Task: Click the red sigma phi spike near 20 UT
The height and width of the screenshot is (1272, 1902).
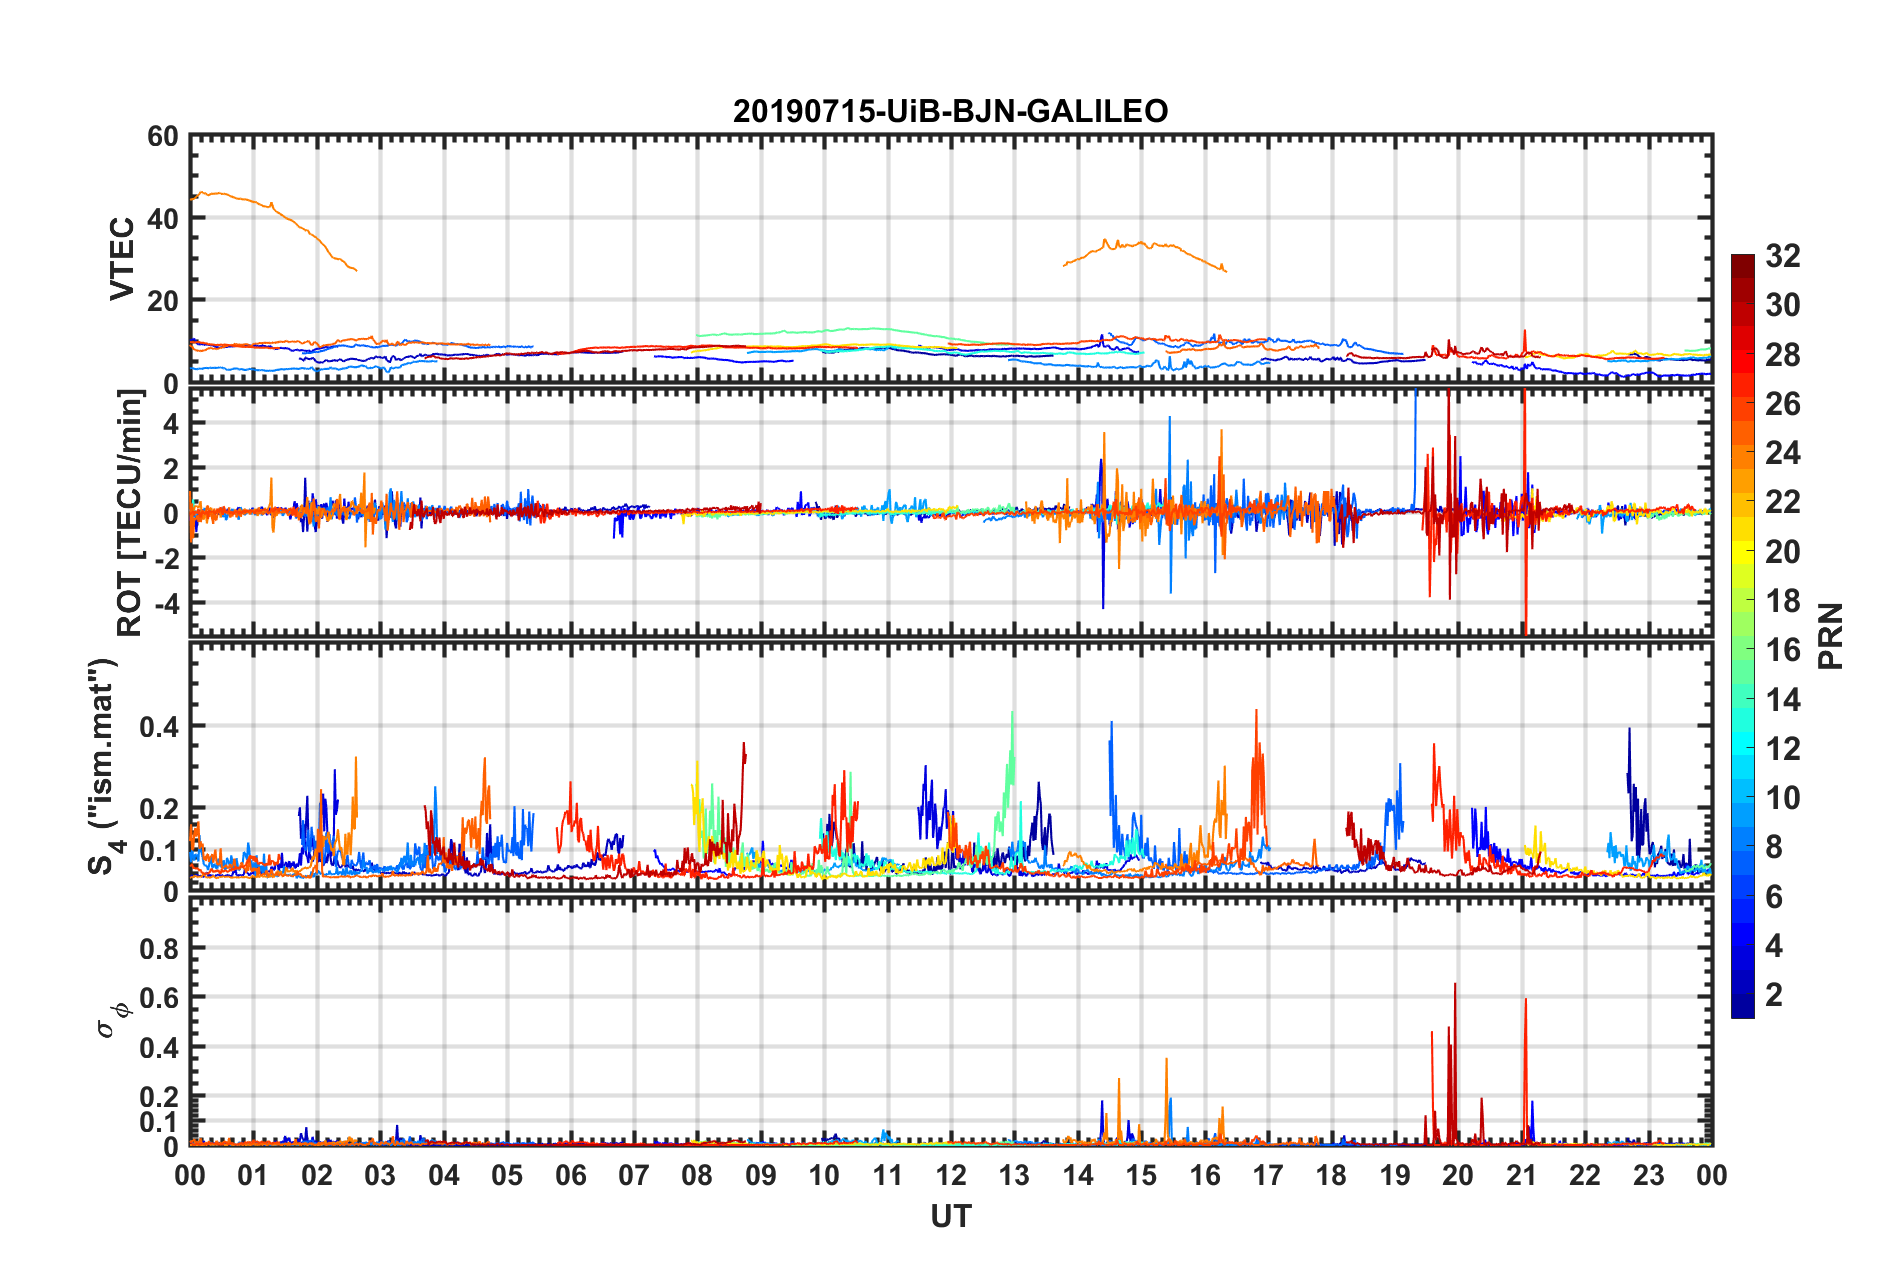Action: 1455,1060
